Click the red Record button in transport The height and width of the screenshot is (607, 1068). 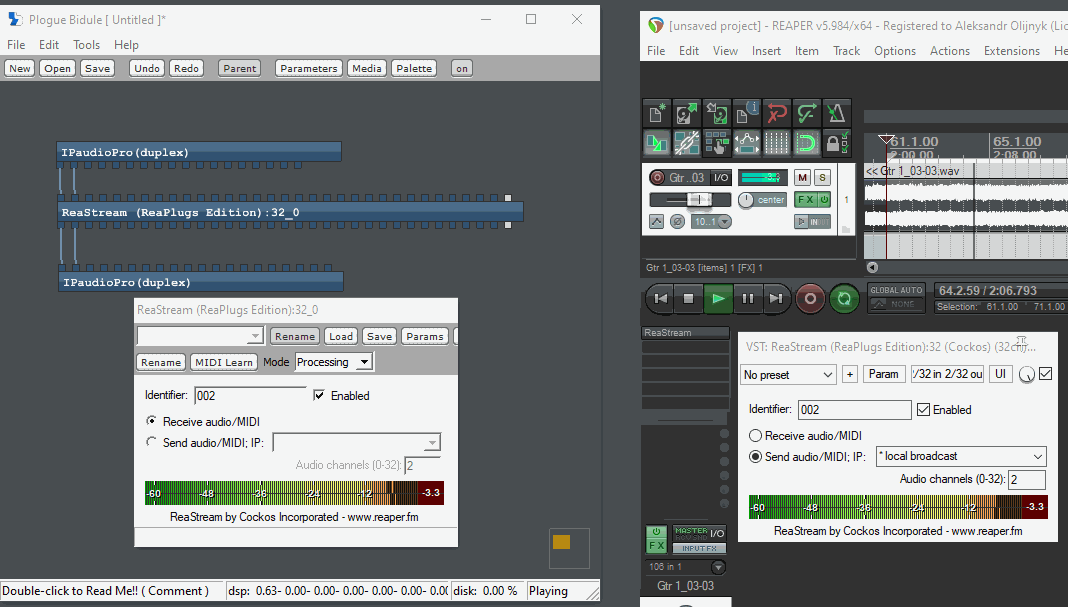pyautogui.click(x=810, y=298)
